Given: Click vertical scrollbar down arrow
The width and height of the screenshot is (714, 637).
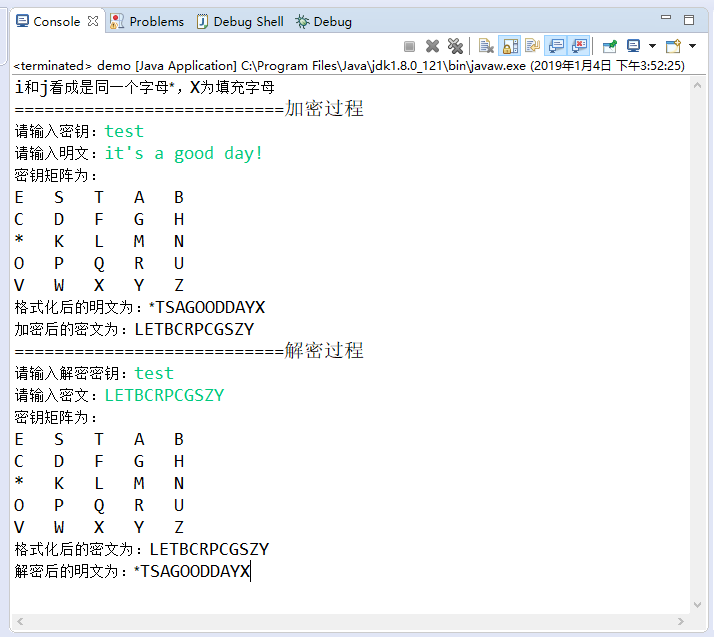Looking at the screenshot, I should pos(697,605).
